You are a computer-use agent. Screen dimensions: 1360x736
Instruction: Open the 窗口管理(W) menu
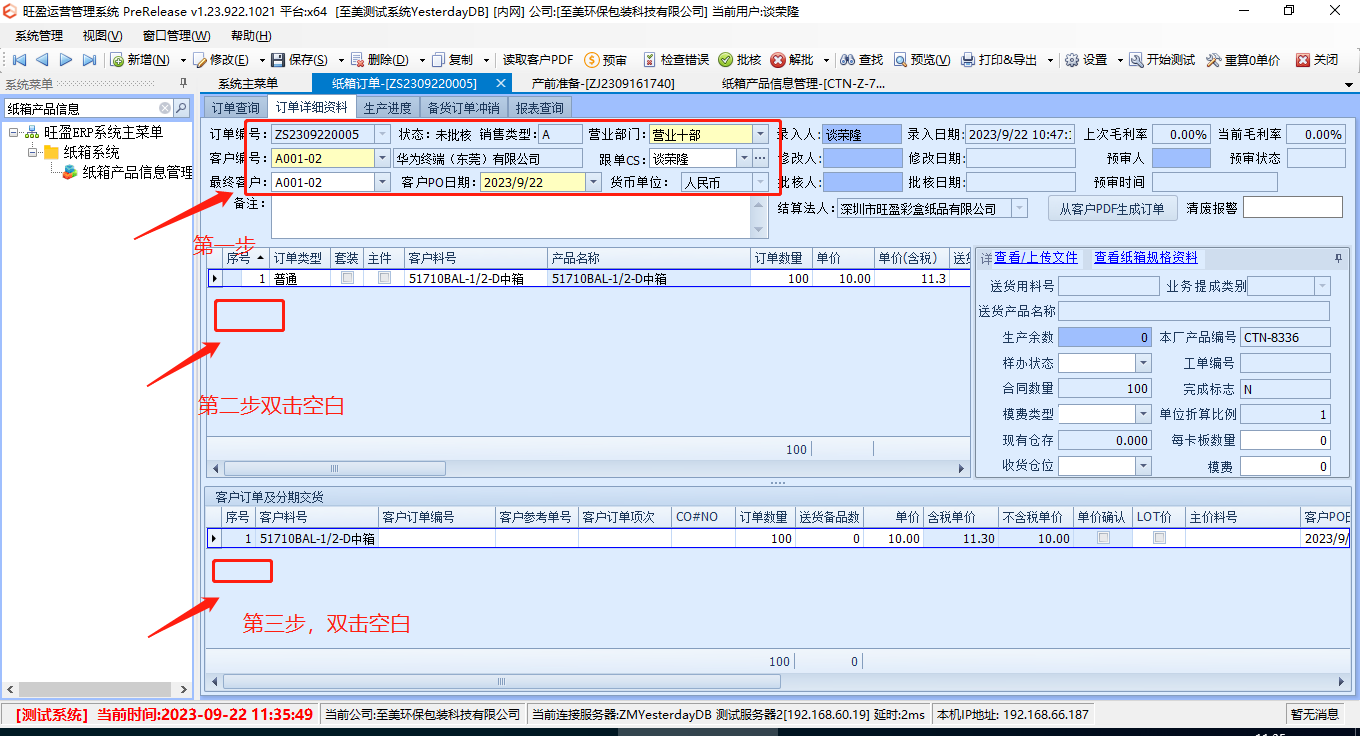pyautogui.click(x=176, y=35)
